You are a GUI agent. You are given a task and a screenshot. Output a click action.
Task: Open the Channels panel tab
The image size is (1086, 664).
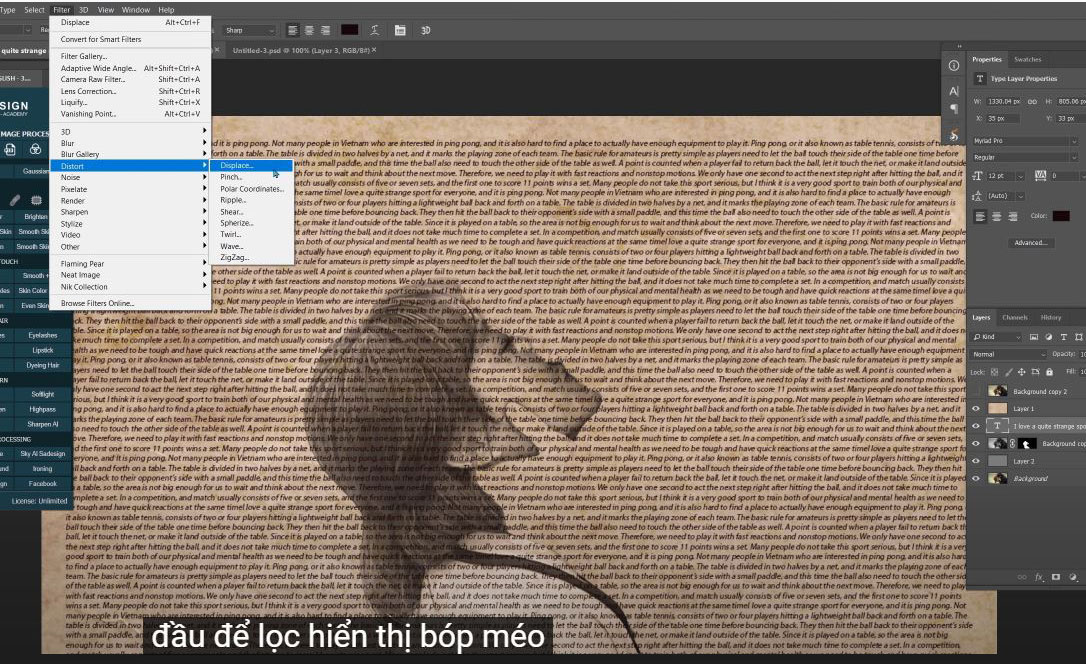[1014, 317]
